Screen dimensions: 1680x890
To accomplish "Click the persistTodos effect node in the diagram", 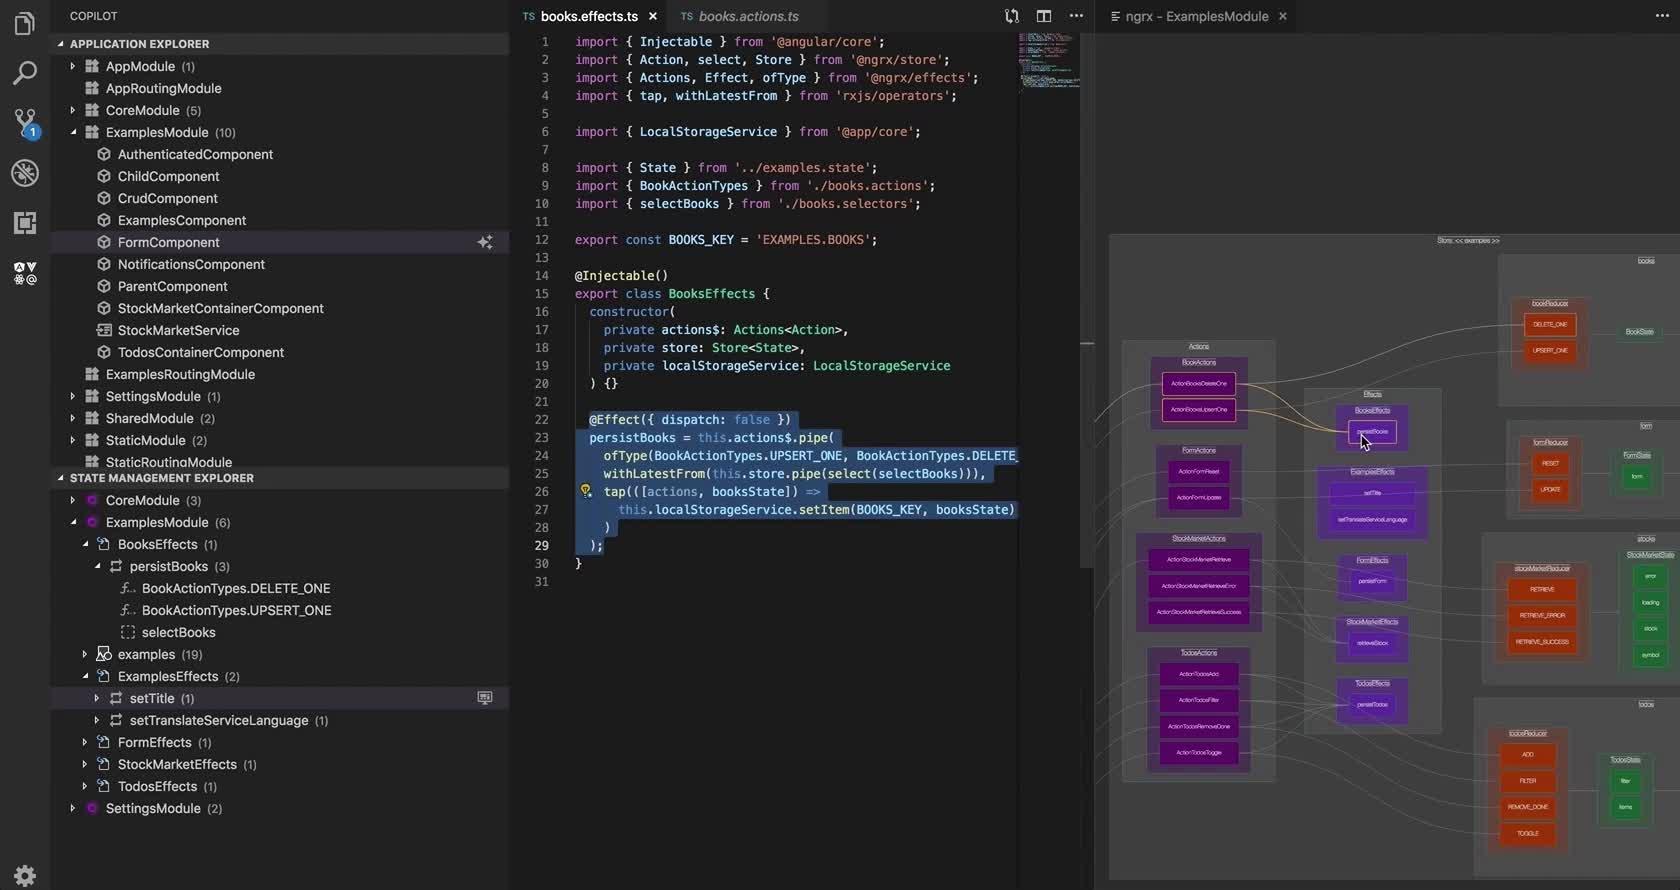I will [1372, 705].
